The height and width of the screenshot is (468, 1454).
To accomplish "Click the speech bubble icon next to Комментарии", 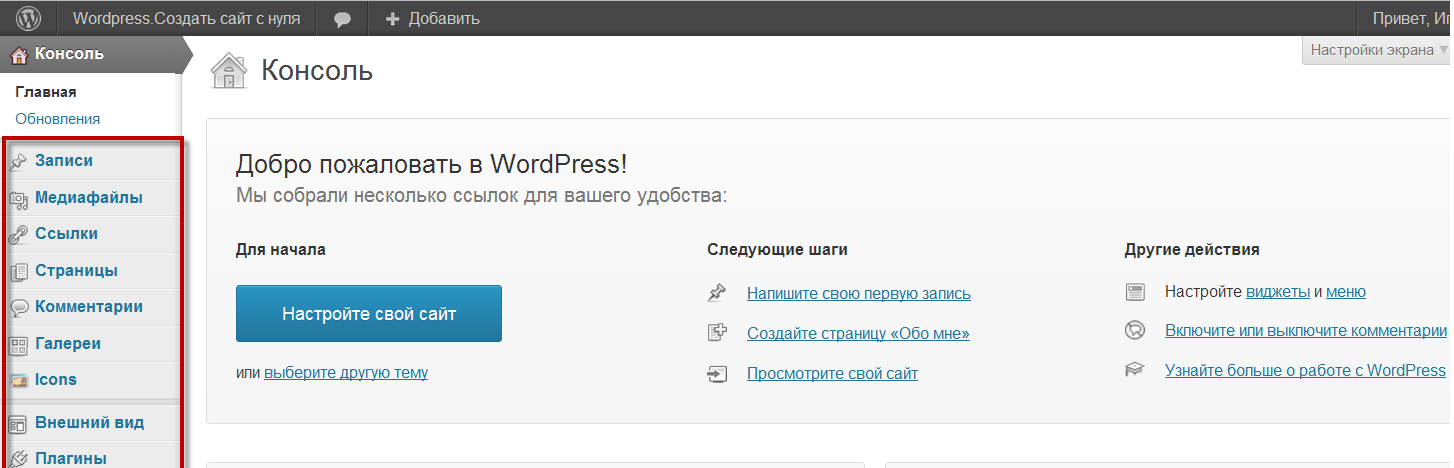I will [18, 307].
